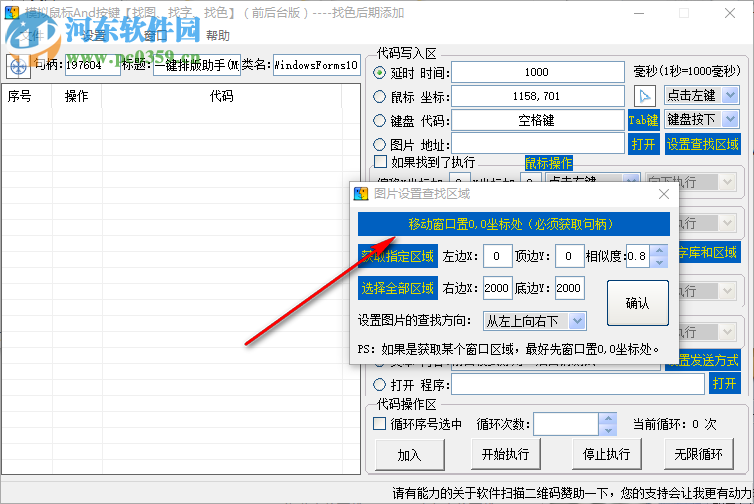
Task: Click the app icon in main title bar
Action: point(12,13)
